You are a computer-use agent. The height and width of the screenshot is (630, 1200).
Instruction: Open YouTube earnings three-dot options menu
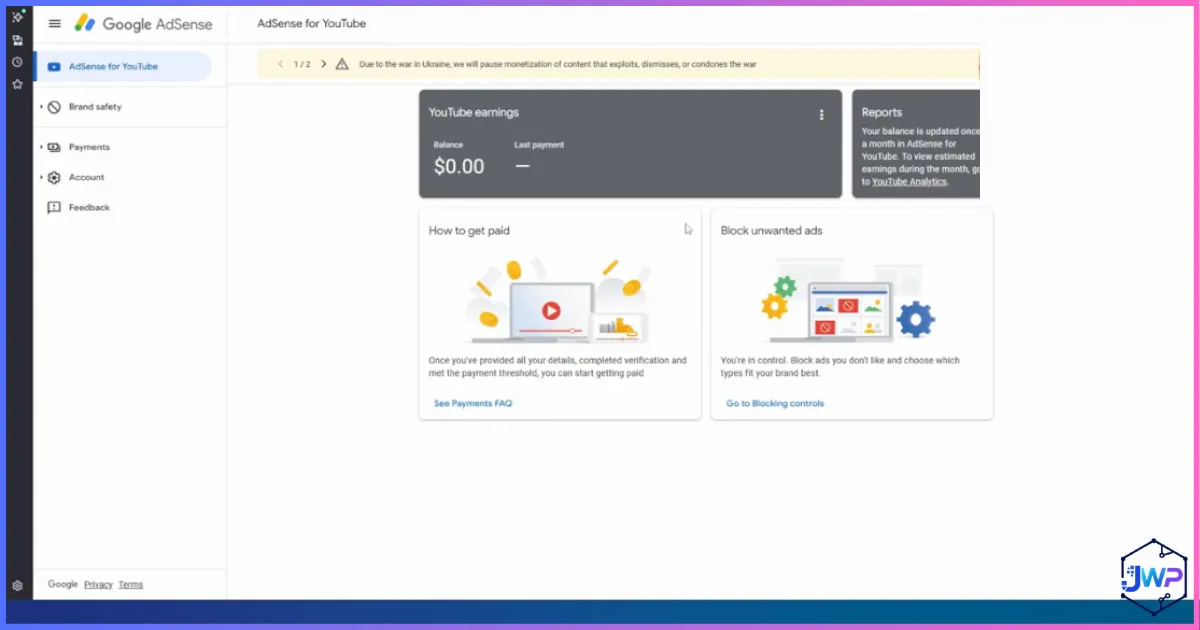[822, 115]
